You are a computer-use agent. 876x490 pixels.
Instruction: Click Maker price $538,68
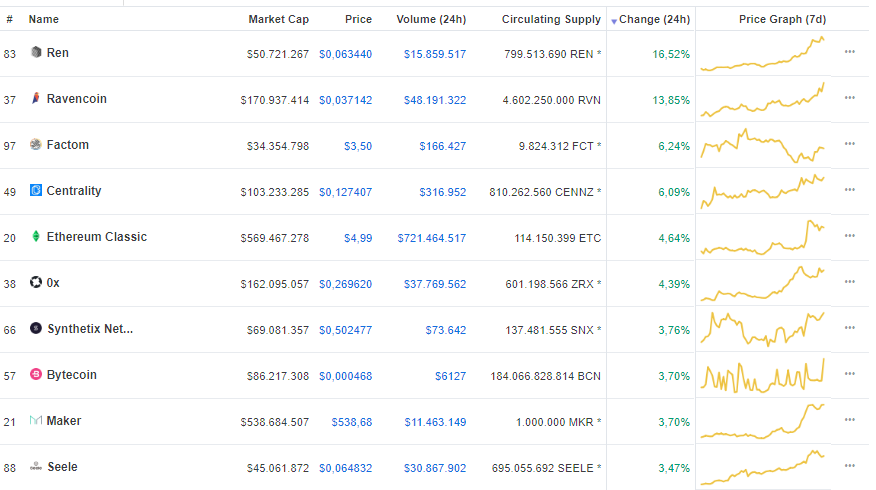pyautogui.click(x=351, y=422)
